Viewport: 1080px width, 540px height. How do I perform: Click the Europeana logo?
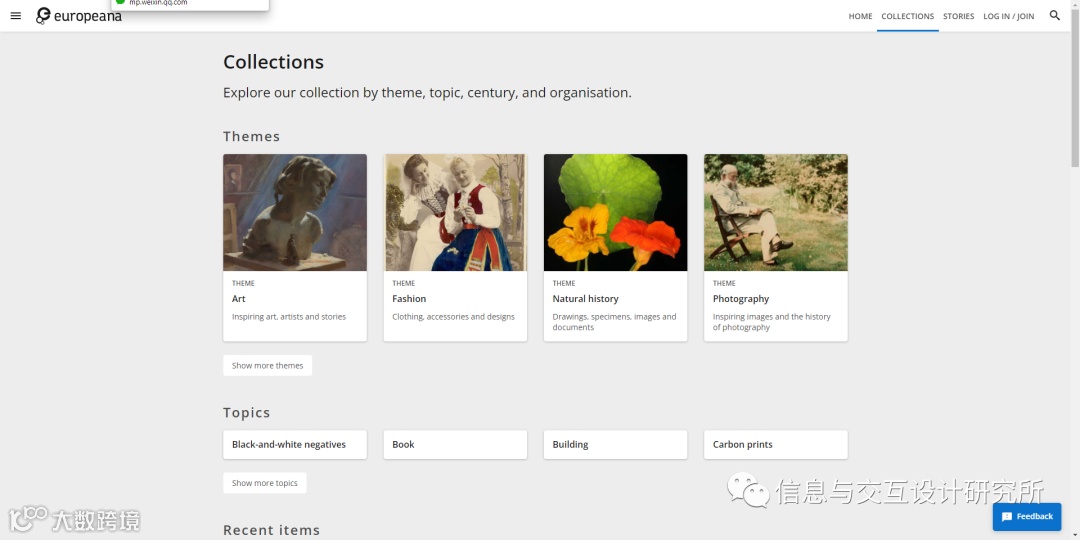79,16
